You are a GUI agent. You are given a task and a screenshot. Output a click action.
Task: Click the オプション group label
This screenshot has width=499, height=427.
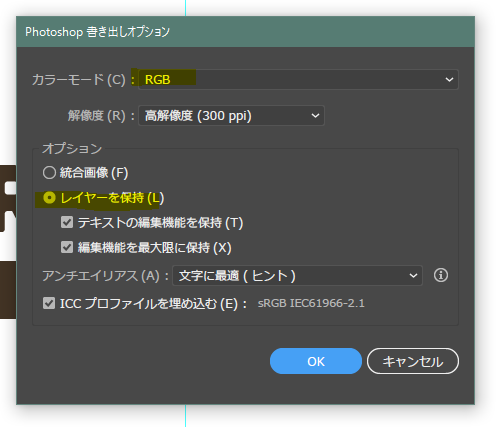[x=72, y=148]
